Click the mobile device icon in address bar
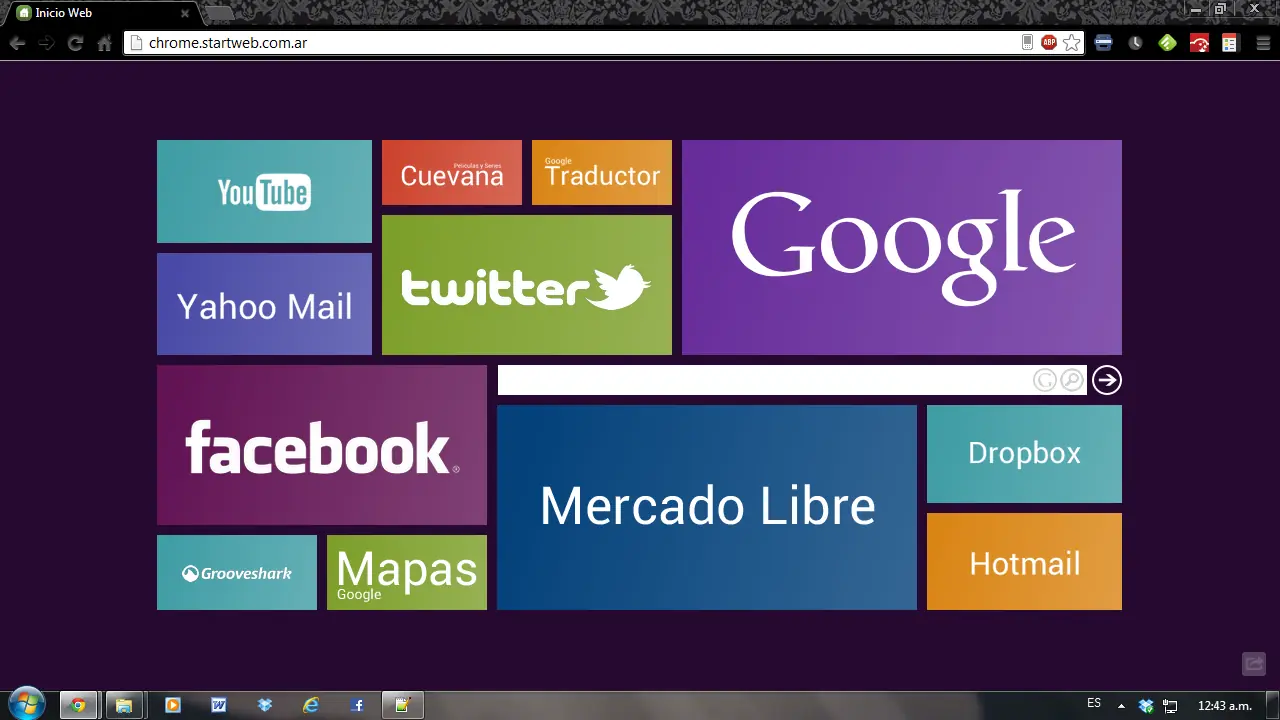 (1027, 42)
